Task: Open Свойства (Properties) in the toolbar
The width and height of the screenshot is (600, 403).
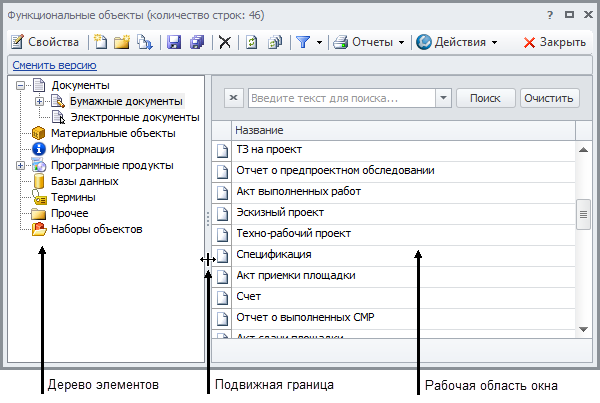Action: click(46, 42)
